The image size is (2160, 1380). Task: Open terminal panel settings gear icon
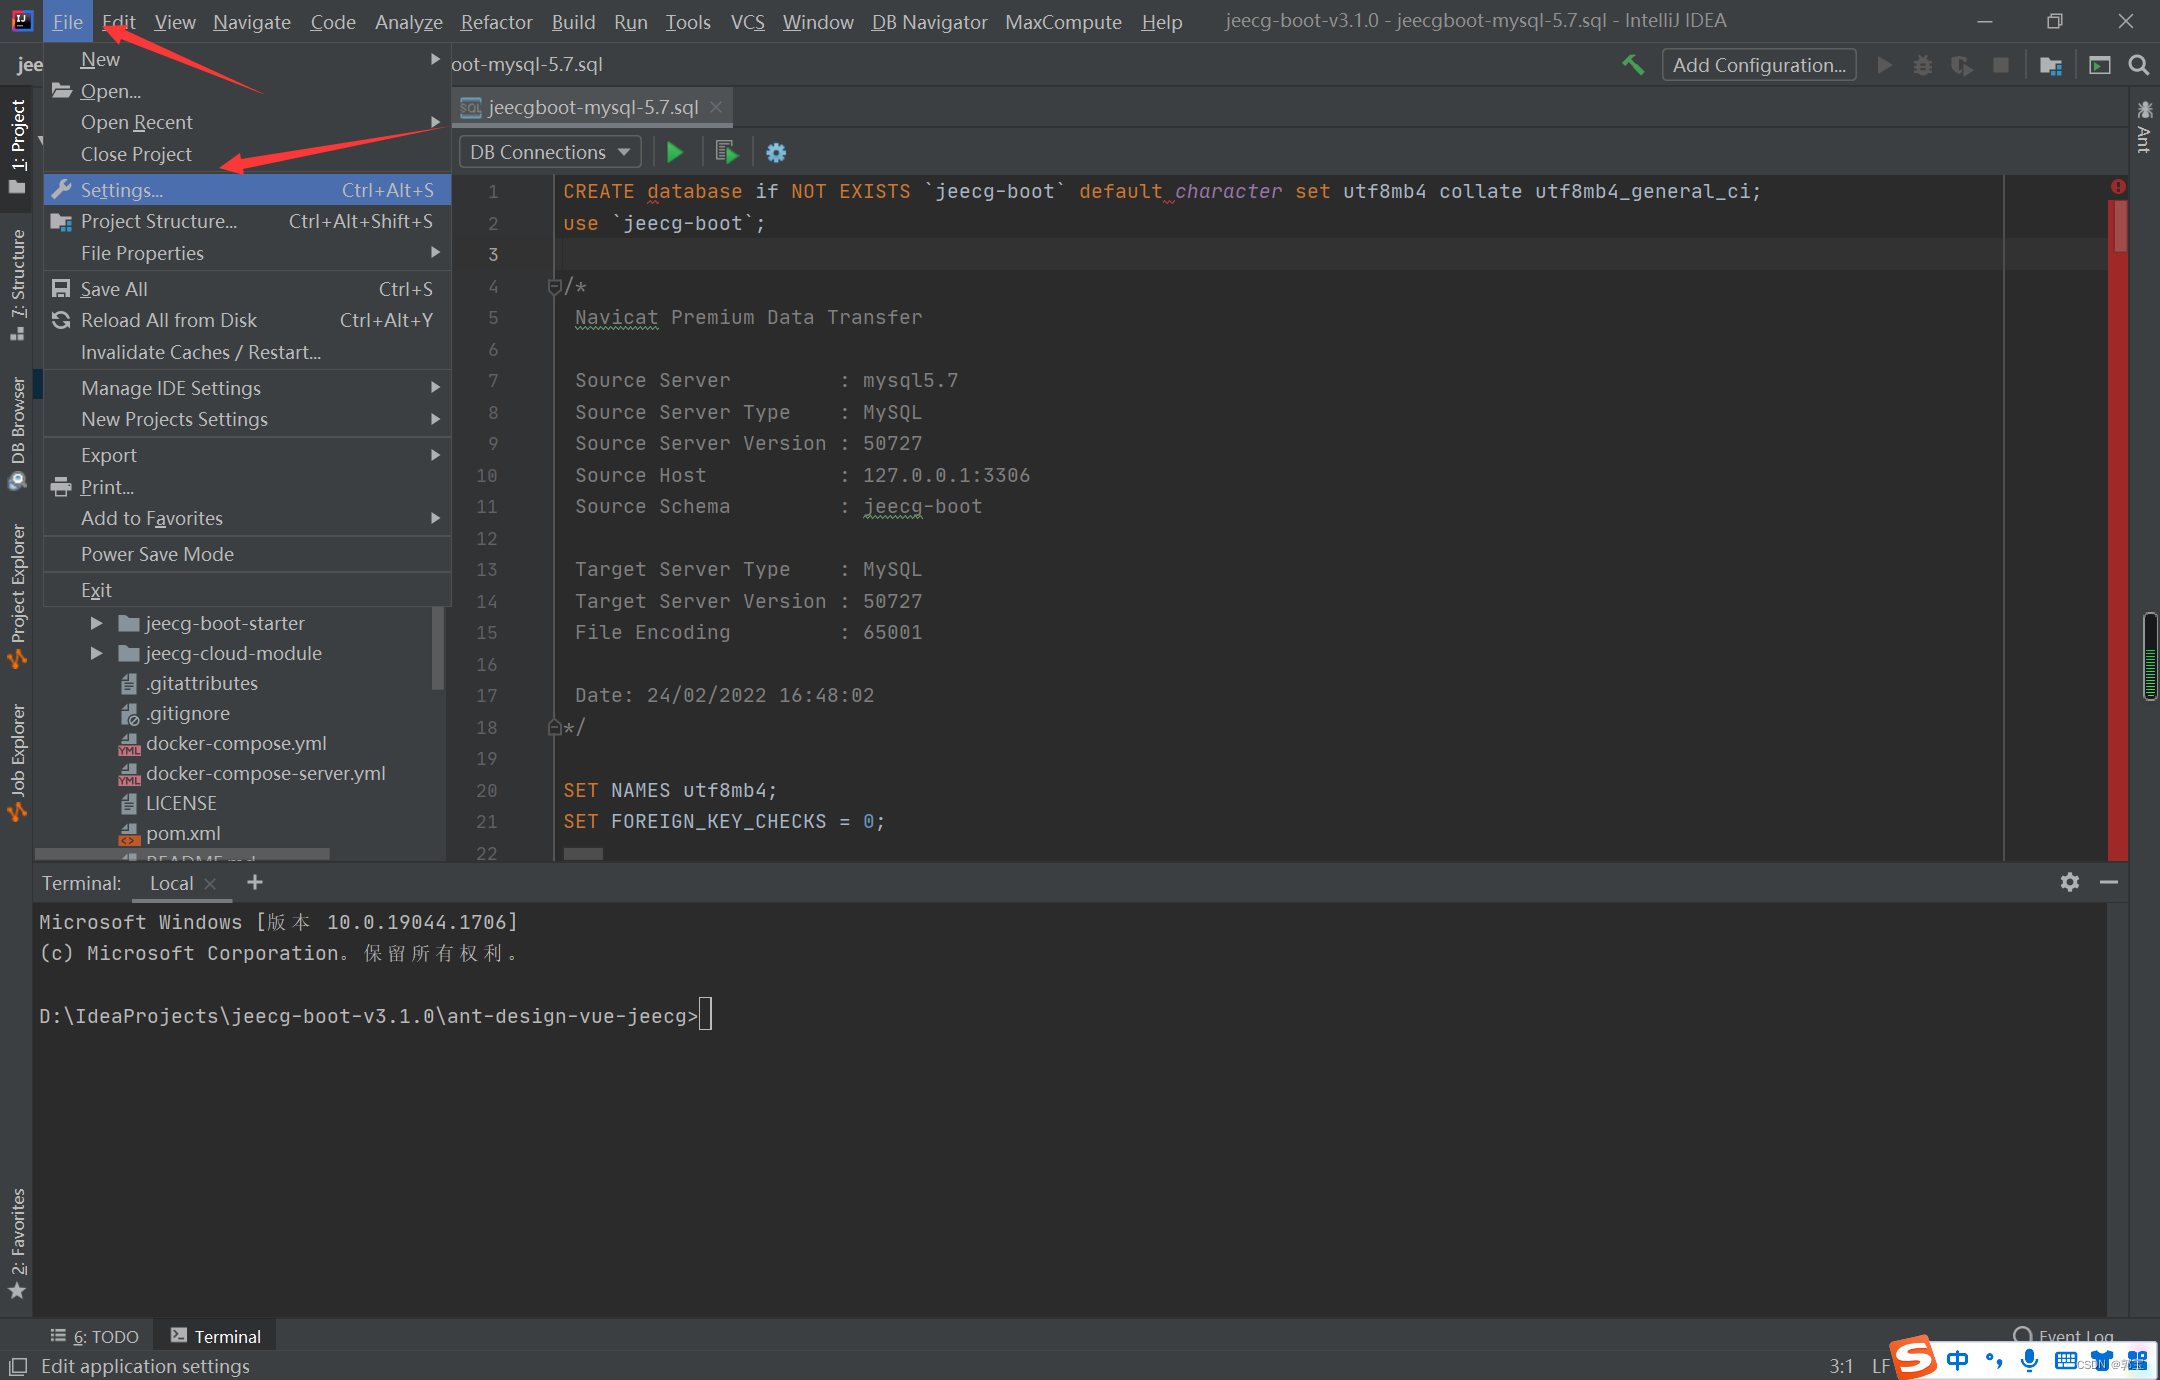(2068, 883)
